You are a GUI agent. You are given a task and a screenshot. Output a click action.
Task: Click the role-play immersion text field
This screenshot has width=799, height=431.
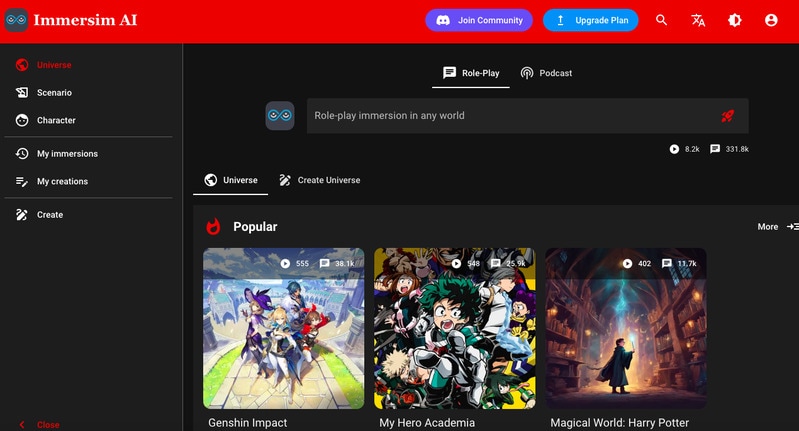click(510, 116)
